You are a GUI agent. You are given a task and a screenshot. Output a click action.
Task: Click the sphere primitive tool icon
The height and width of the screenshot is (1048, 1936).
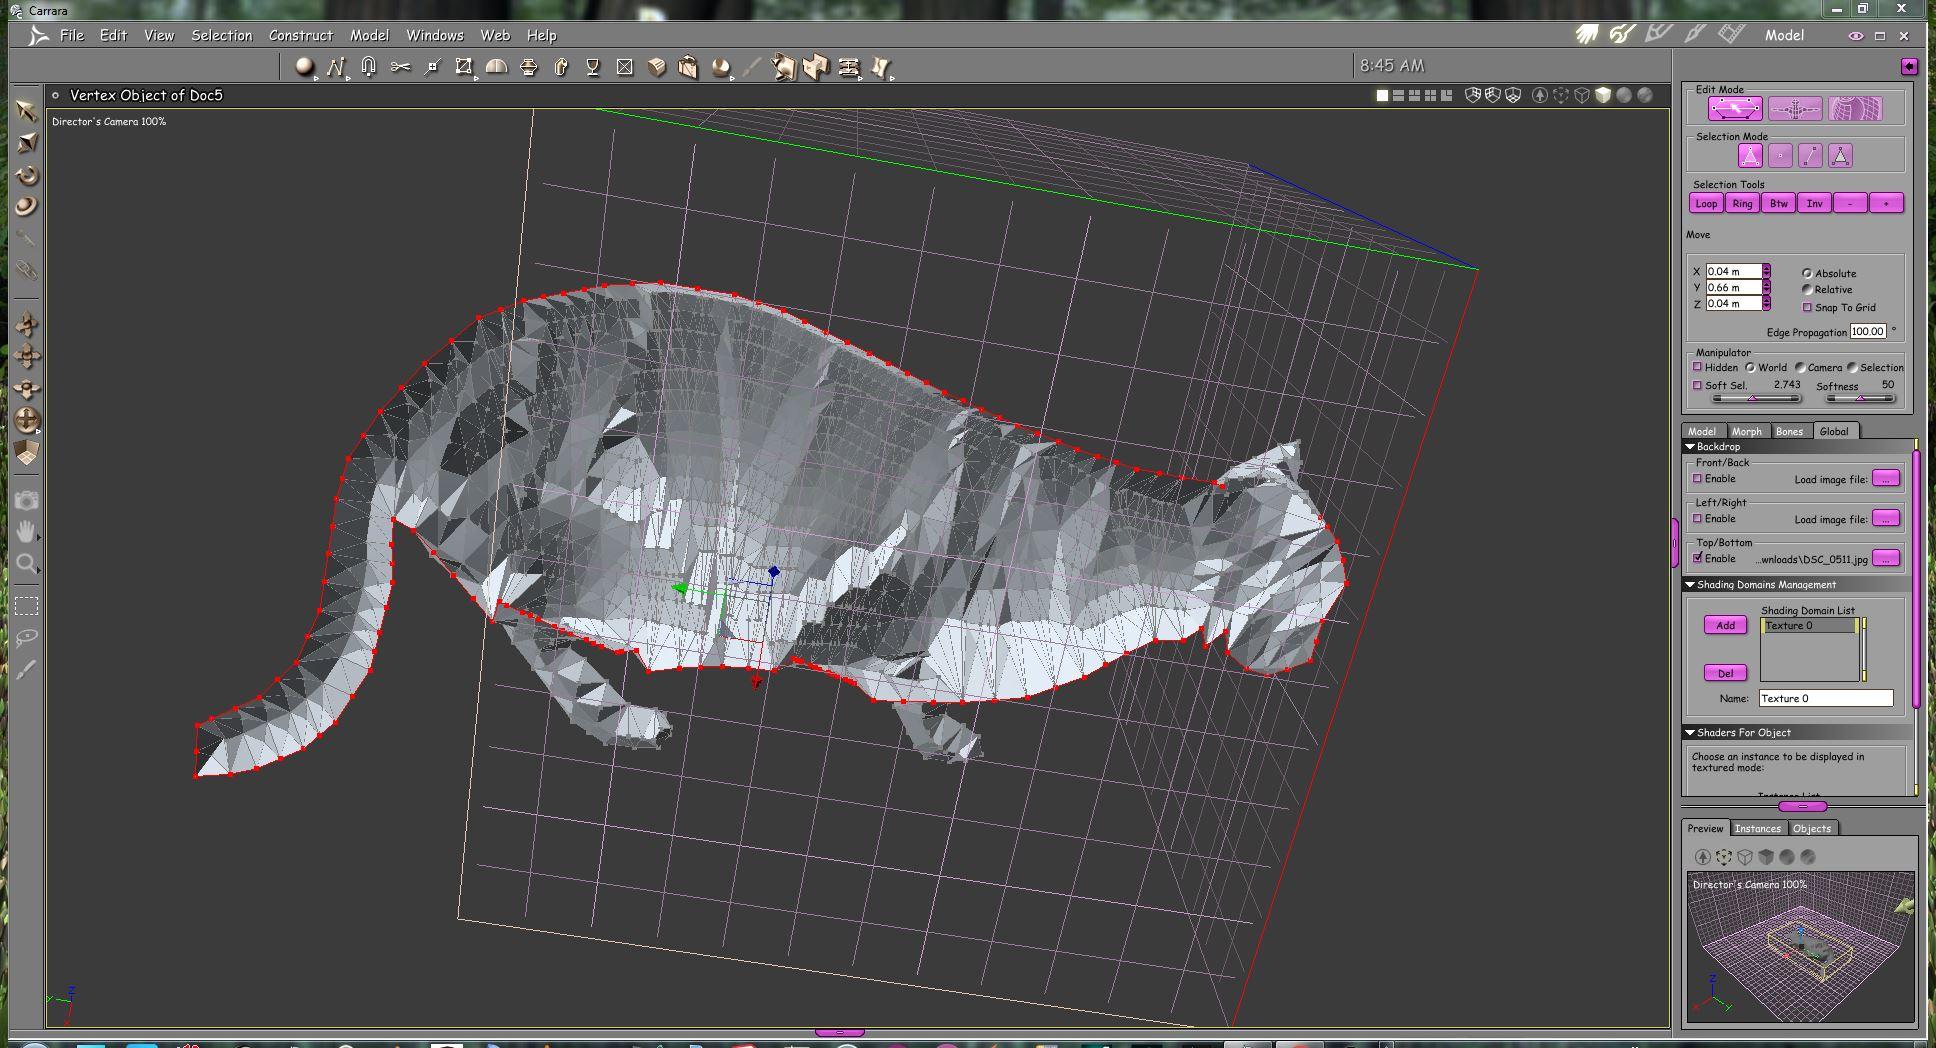[304, 67]
